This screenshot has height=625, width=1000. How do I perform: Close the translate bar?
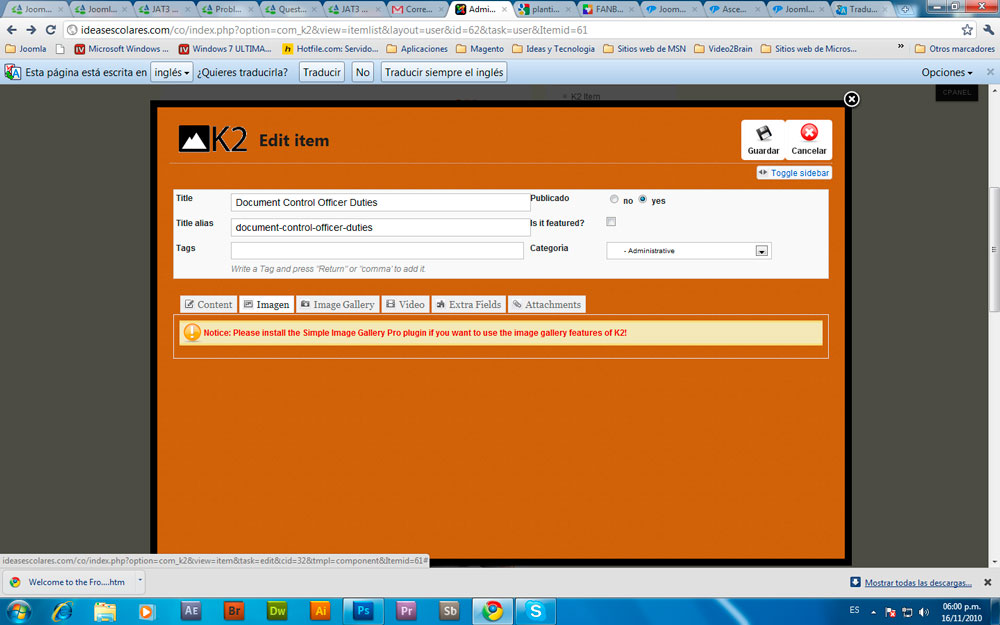pyautogui.click(x=990, y=72)
